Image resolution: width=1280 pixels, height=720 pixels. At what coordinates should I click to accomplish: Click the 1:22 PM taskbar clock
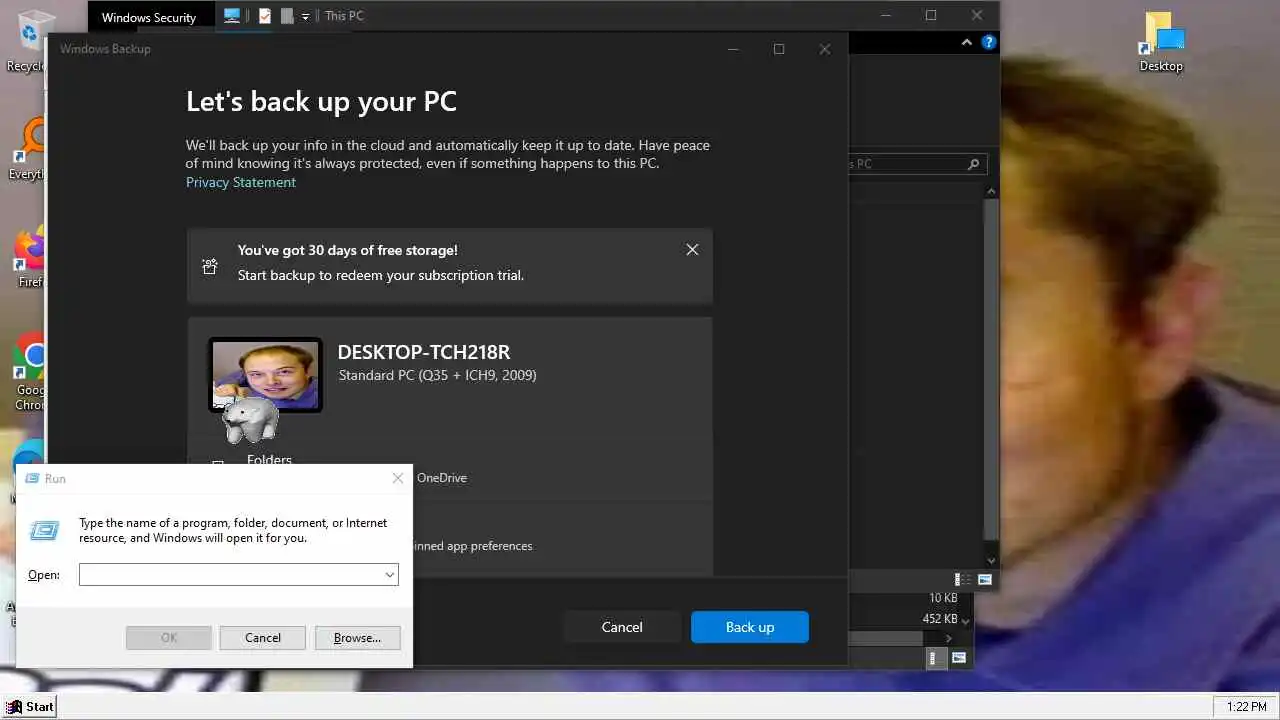1246,707
